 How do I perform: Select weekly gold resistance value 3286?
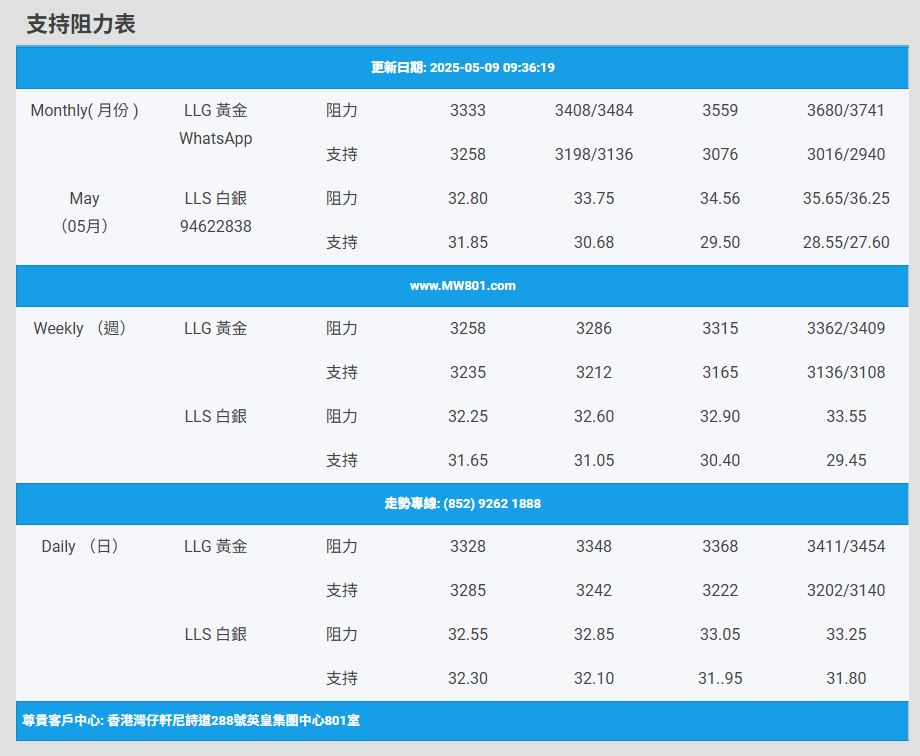pos(594,328)
